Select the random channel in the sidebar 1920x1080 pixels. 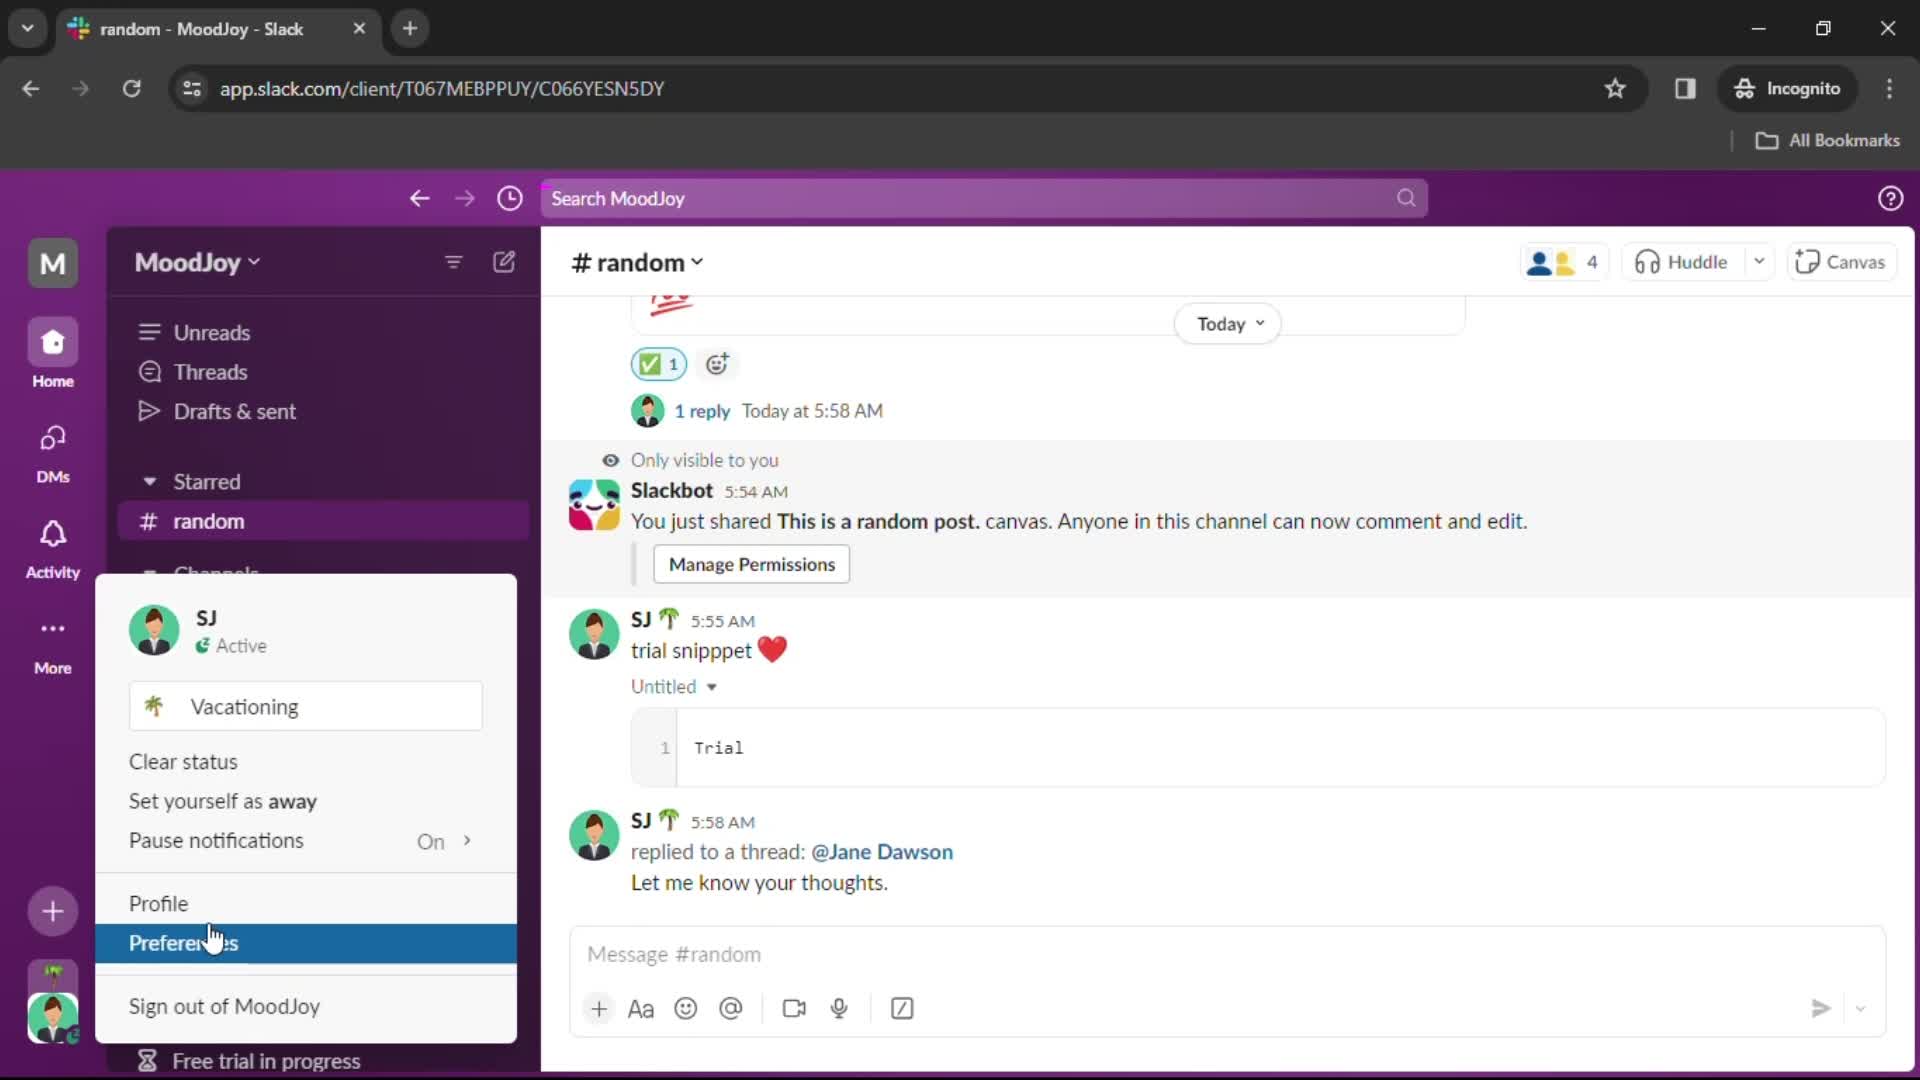323,521
